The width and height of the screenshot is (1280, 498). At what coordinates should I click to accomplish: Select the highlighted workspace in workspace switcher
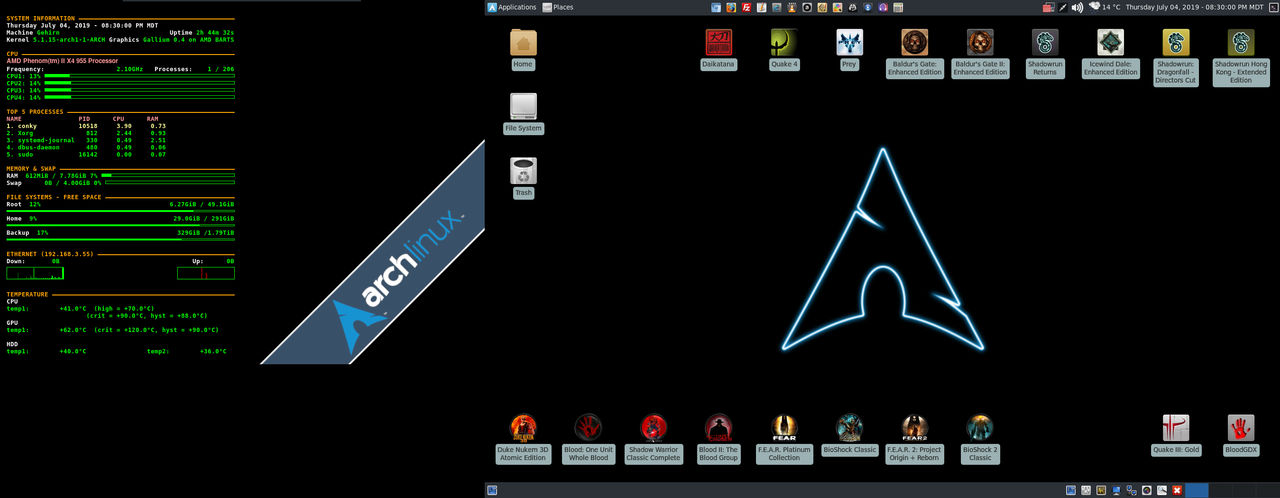1197,490
